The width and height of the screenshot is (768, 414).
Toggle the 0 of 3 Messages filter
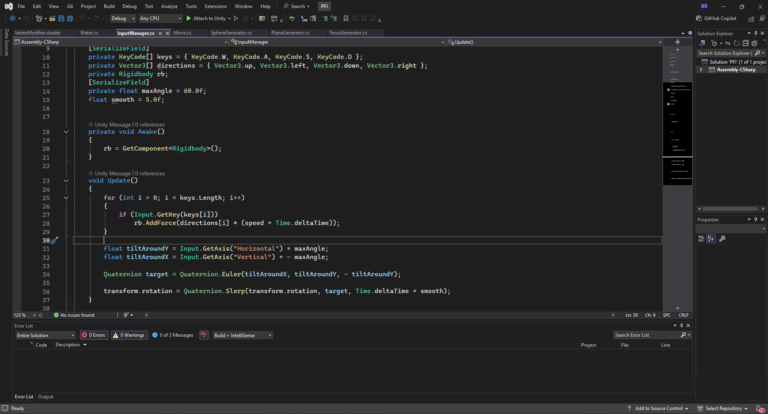172,335
